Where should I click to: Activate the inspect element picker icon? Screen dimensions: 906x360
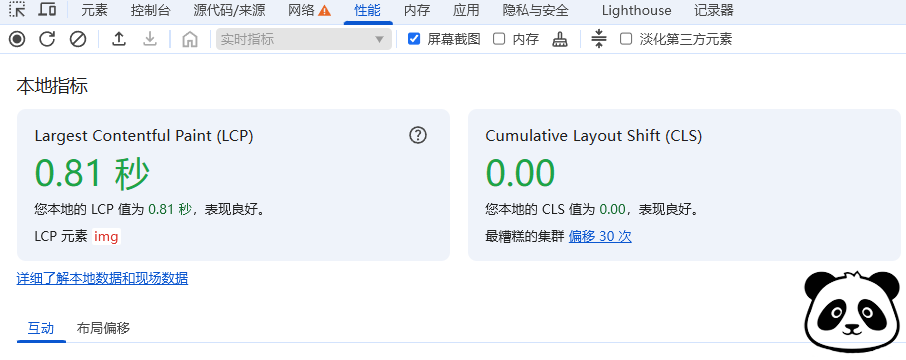[17, 9]
